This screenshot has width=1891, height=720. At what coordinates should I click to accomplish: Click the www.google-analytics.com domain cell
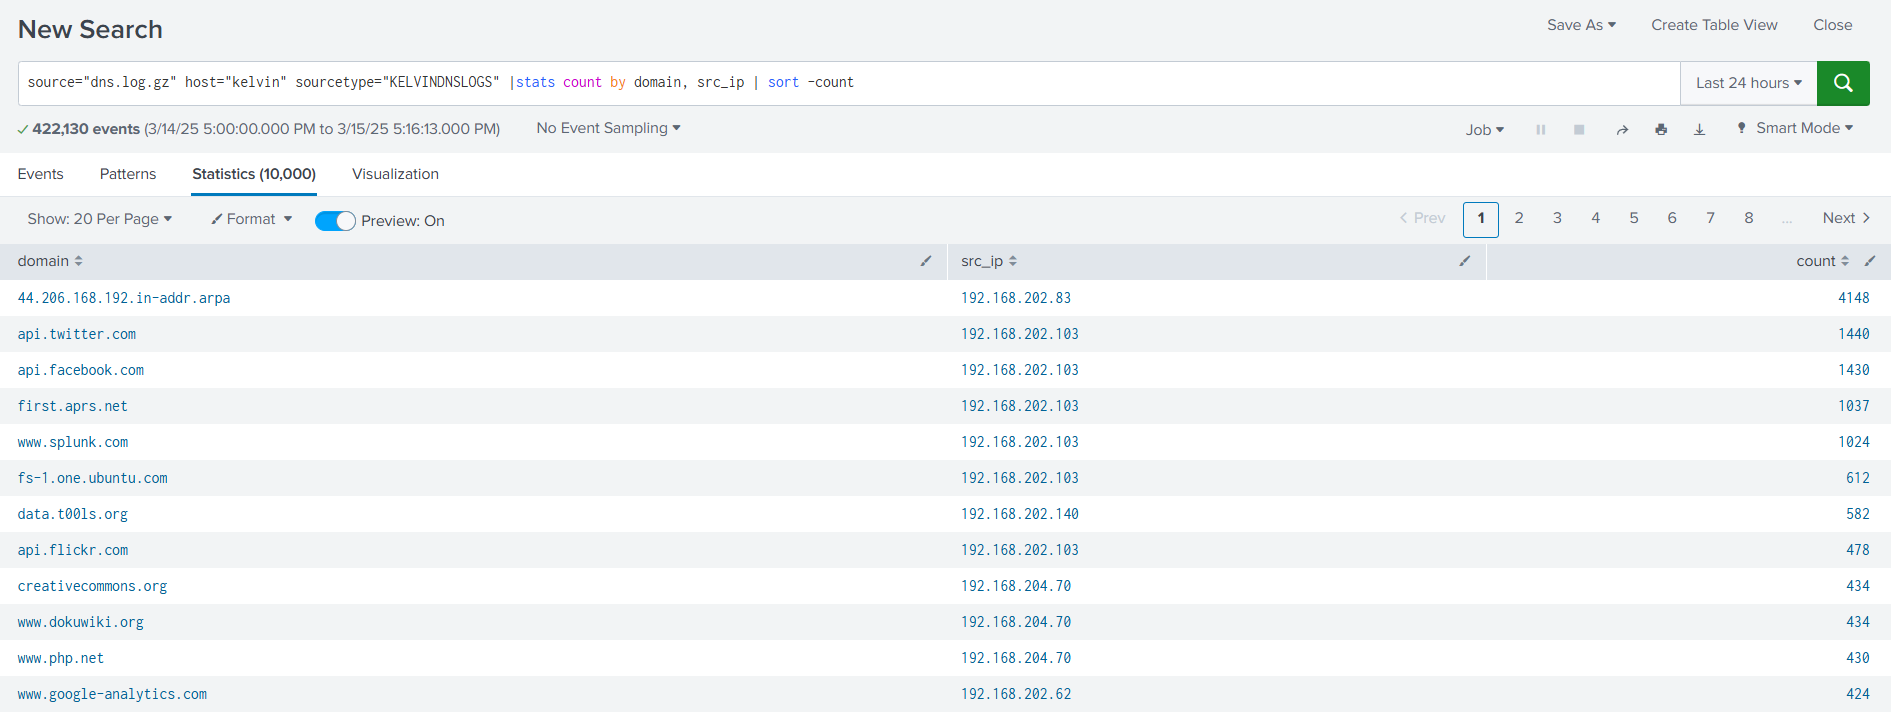[112, 694]
